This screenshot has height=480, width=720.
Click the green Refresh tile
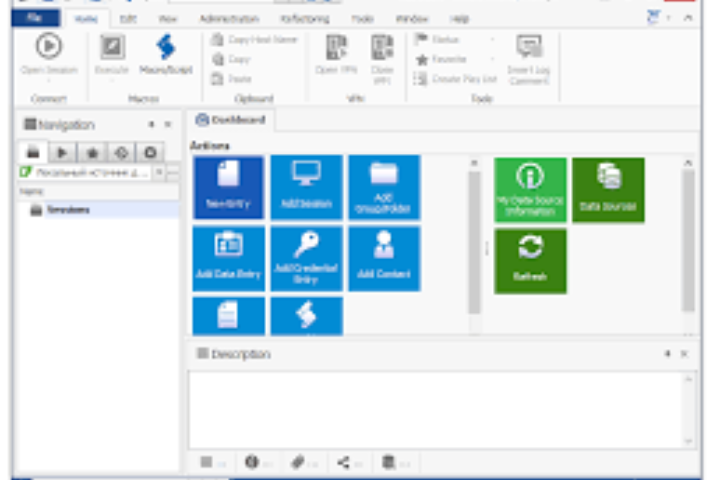click(530, 261)
